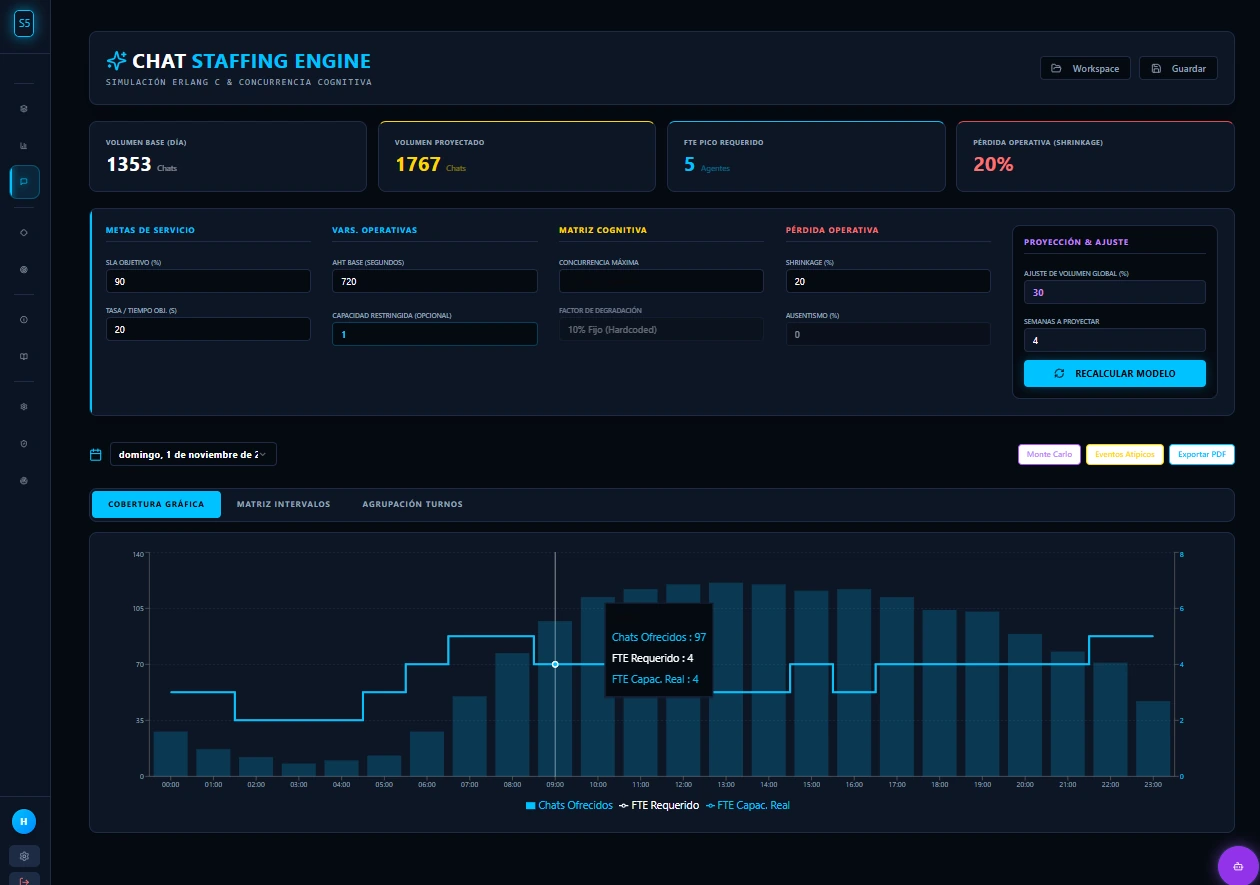Viewport: 1260px width, 885px height.
Task: Toggle Chats Ofrecidos series in chart legend
Action: pos(569,805)
